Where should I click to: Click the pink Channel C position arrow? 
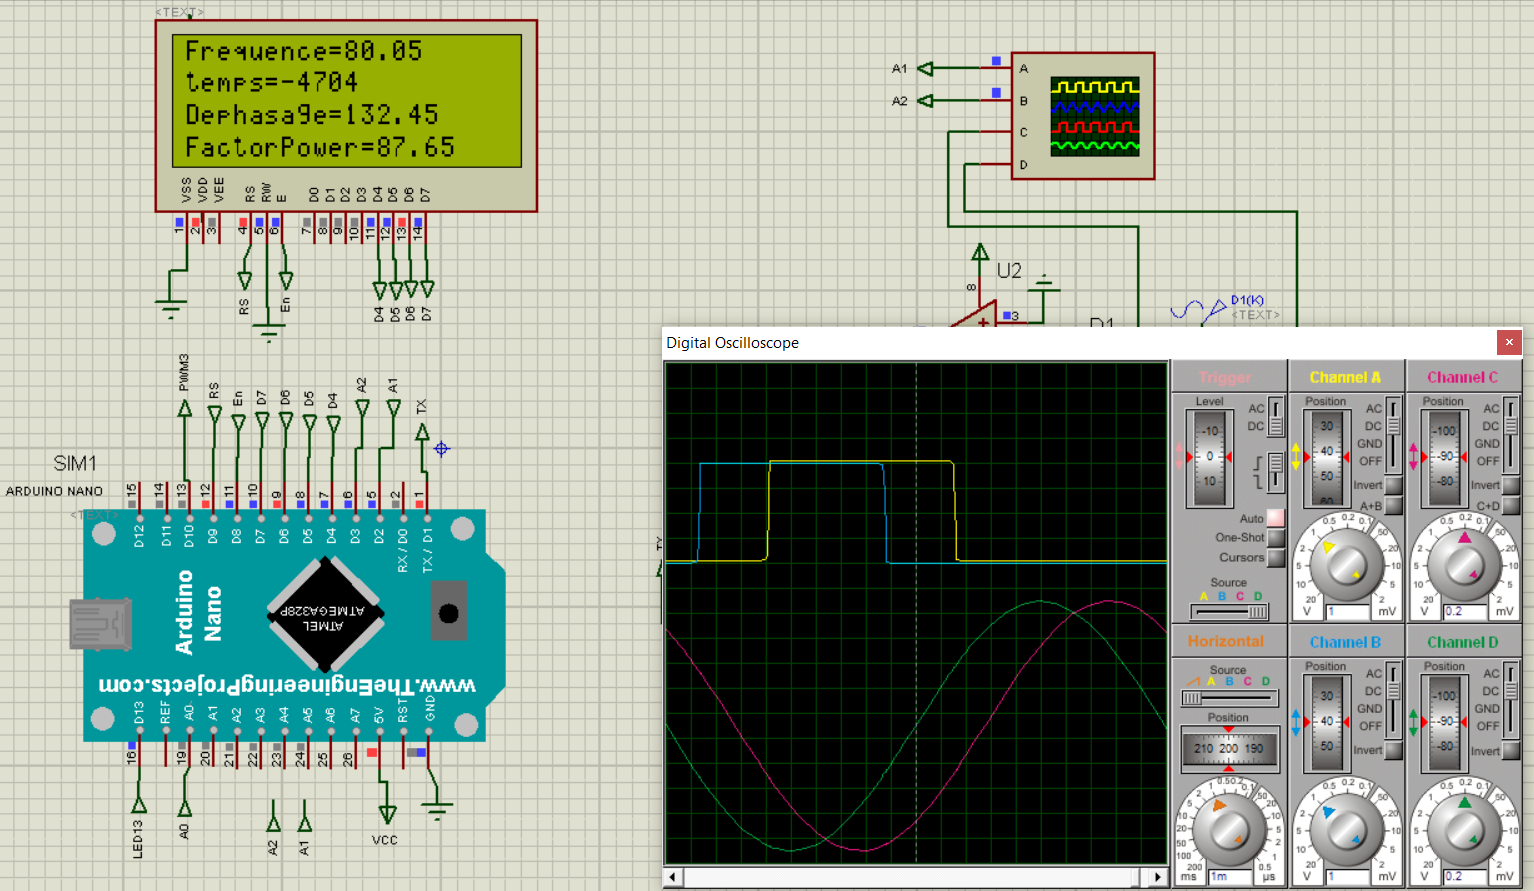1414,457
